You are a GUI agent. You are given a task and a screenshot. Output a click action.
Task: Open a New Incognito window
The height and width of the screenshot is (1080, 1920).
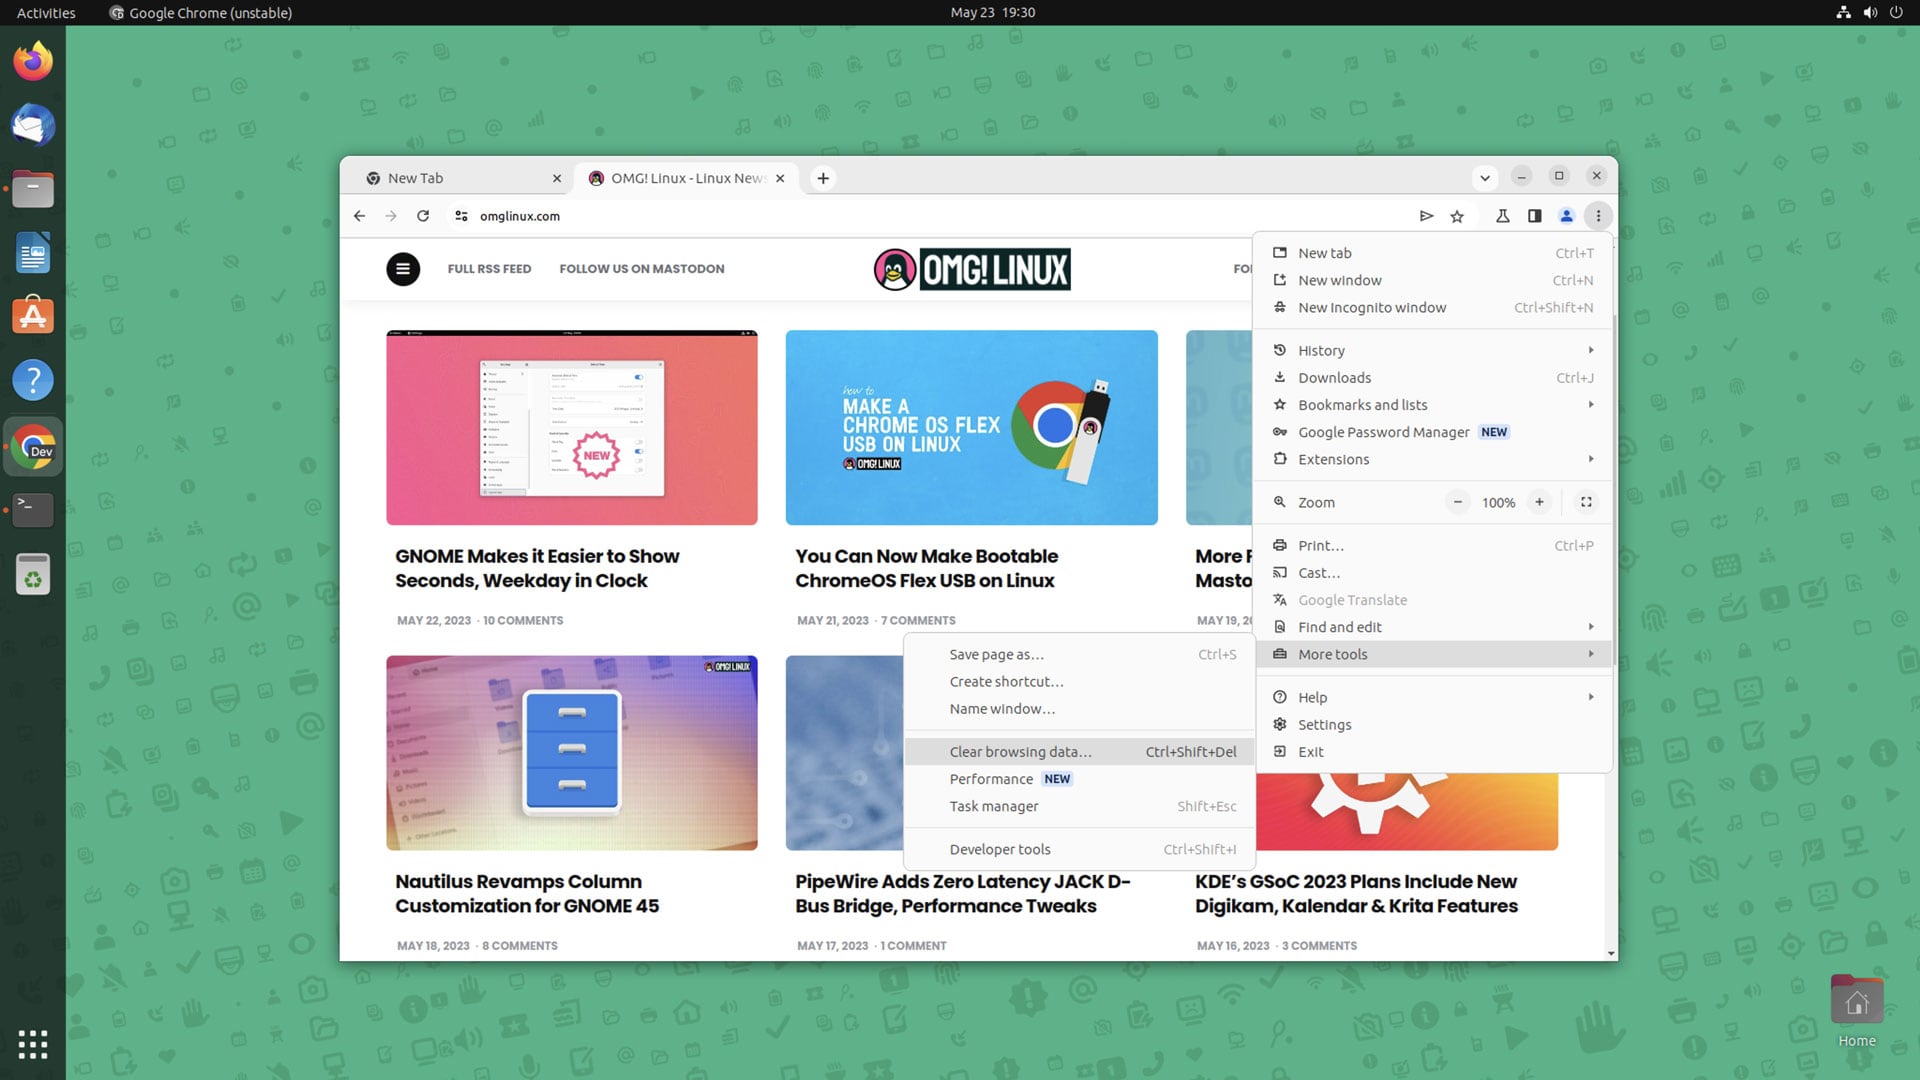click(x=1433, y=307)
